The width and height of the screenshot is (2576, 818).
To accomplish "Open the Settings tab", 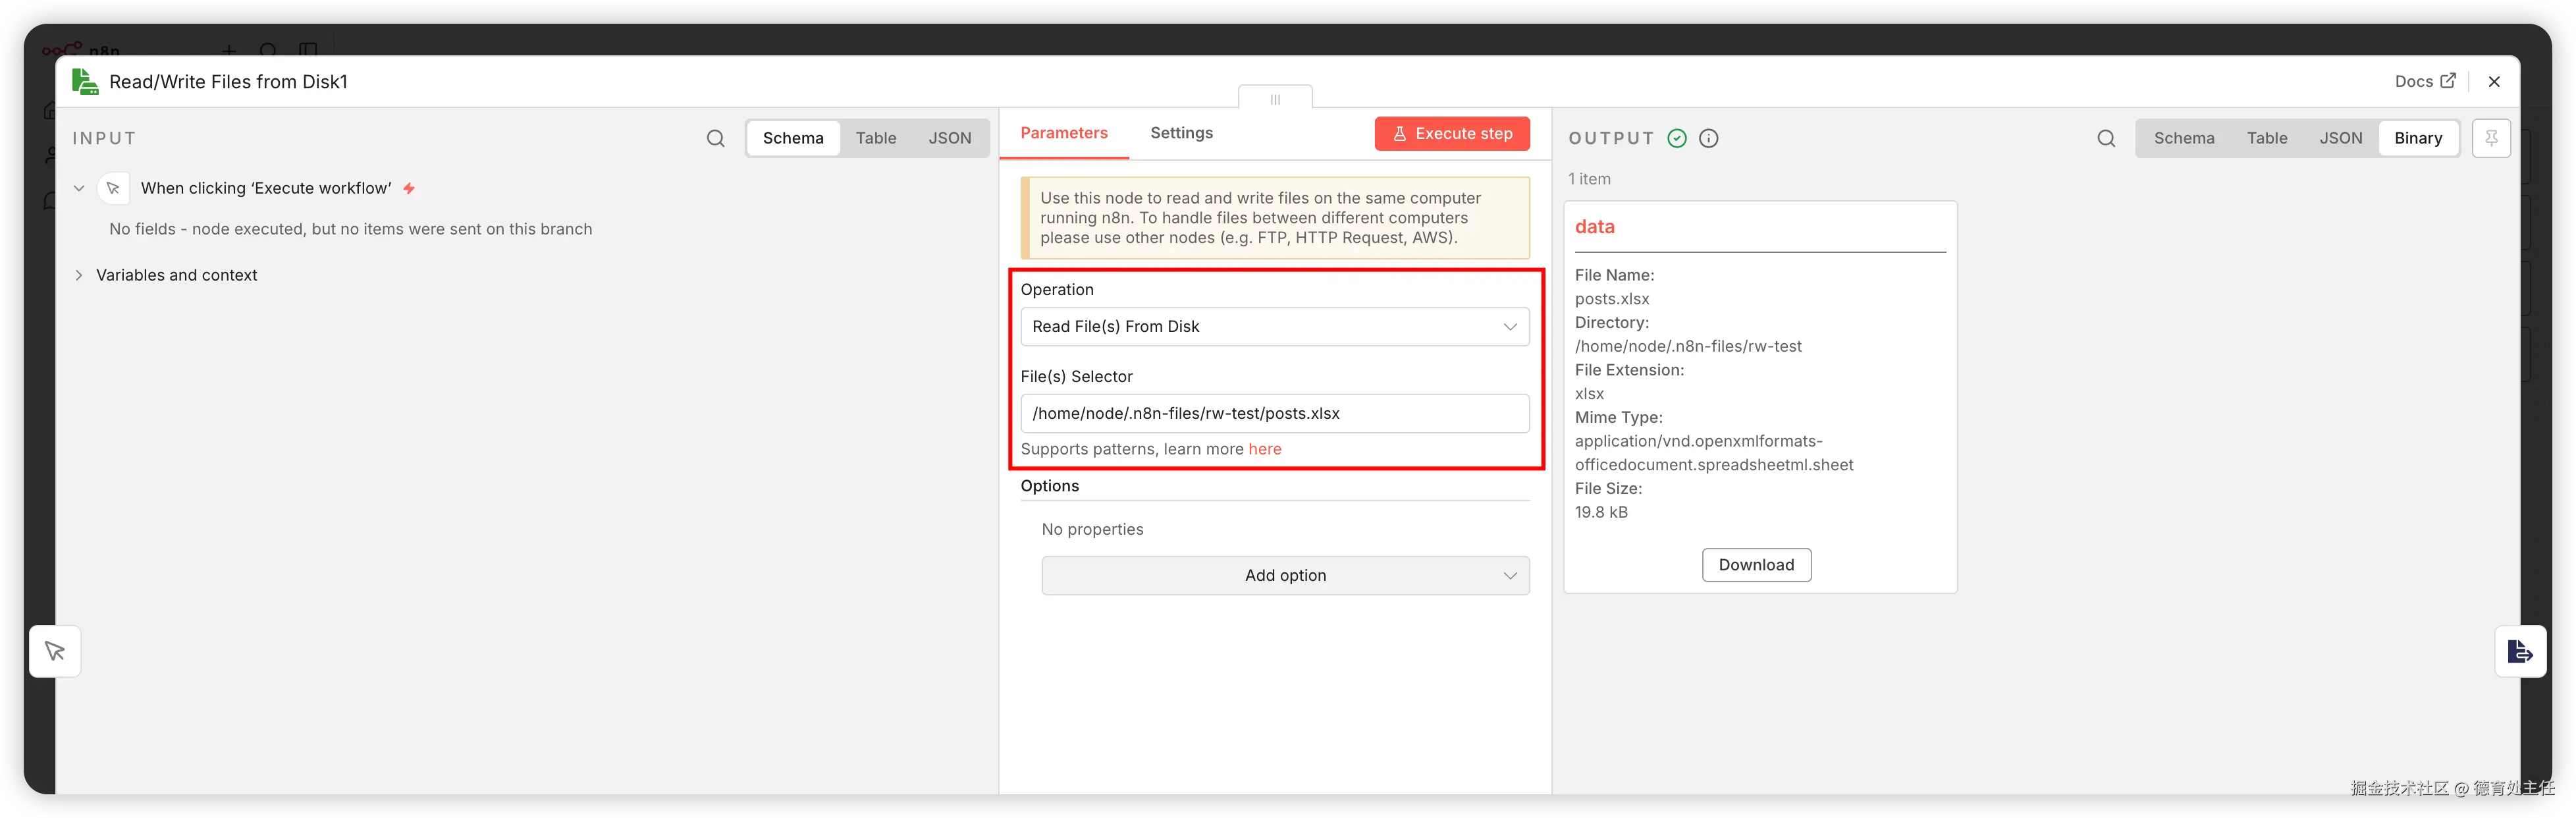I will click(1181, 133).
